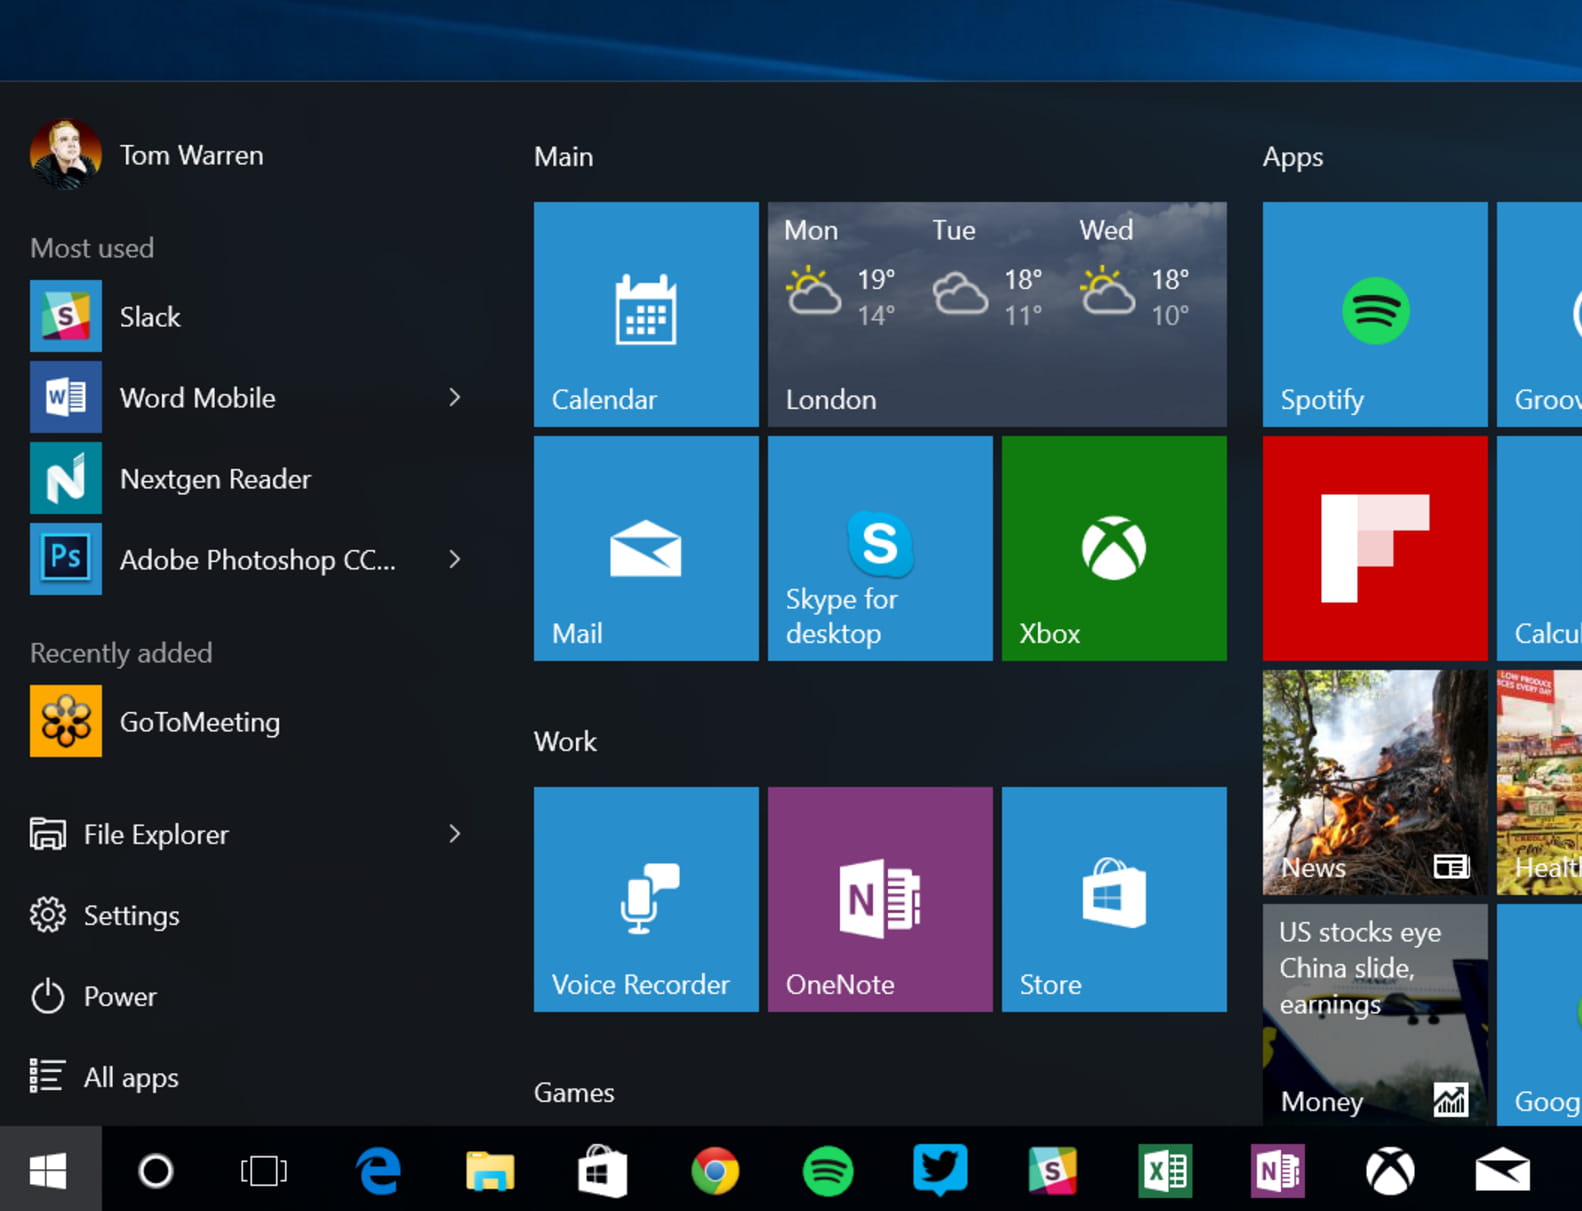
Task: Expand Adobe Photoshop CC jump list arrow
Action: coord(455,559)
